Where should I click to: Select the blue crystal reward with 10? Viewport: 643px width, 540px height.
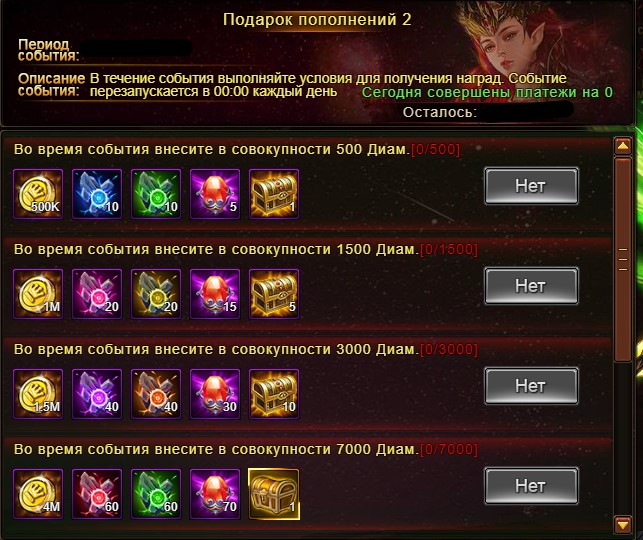coord(97,194)
